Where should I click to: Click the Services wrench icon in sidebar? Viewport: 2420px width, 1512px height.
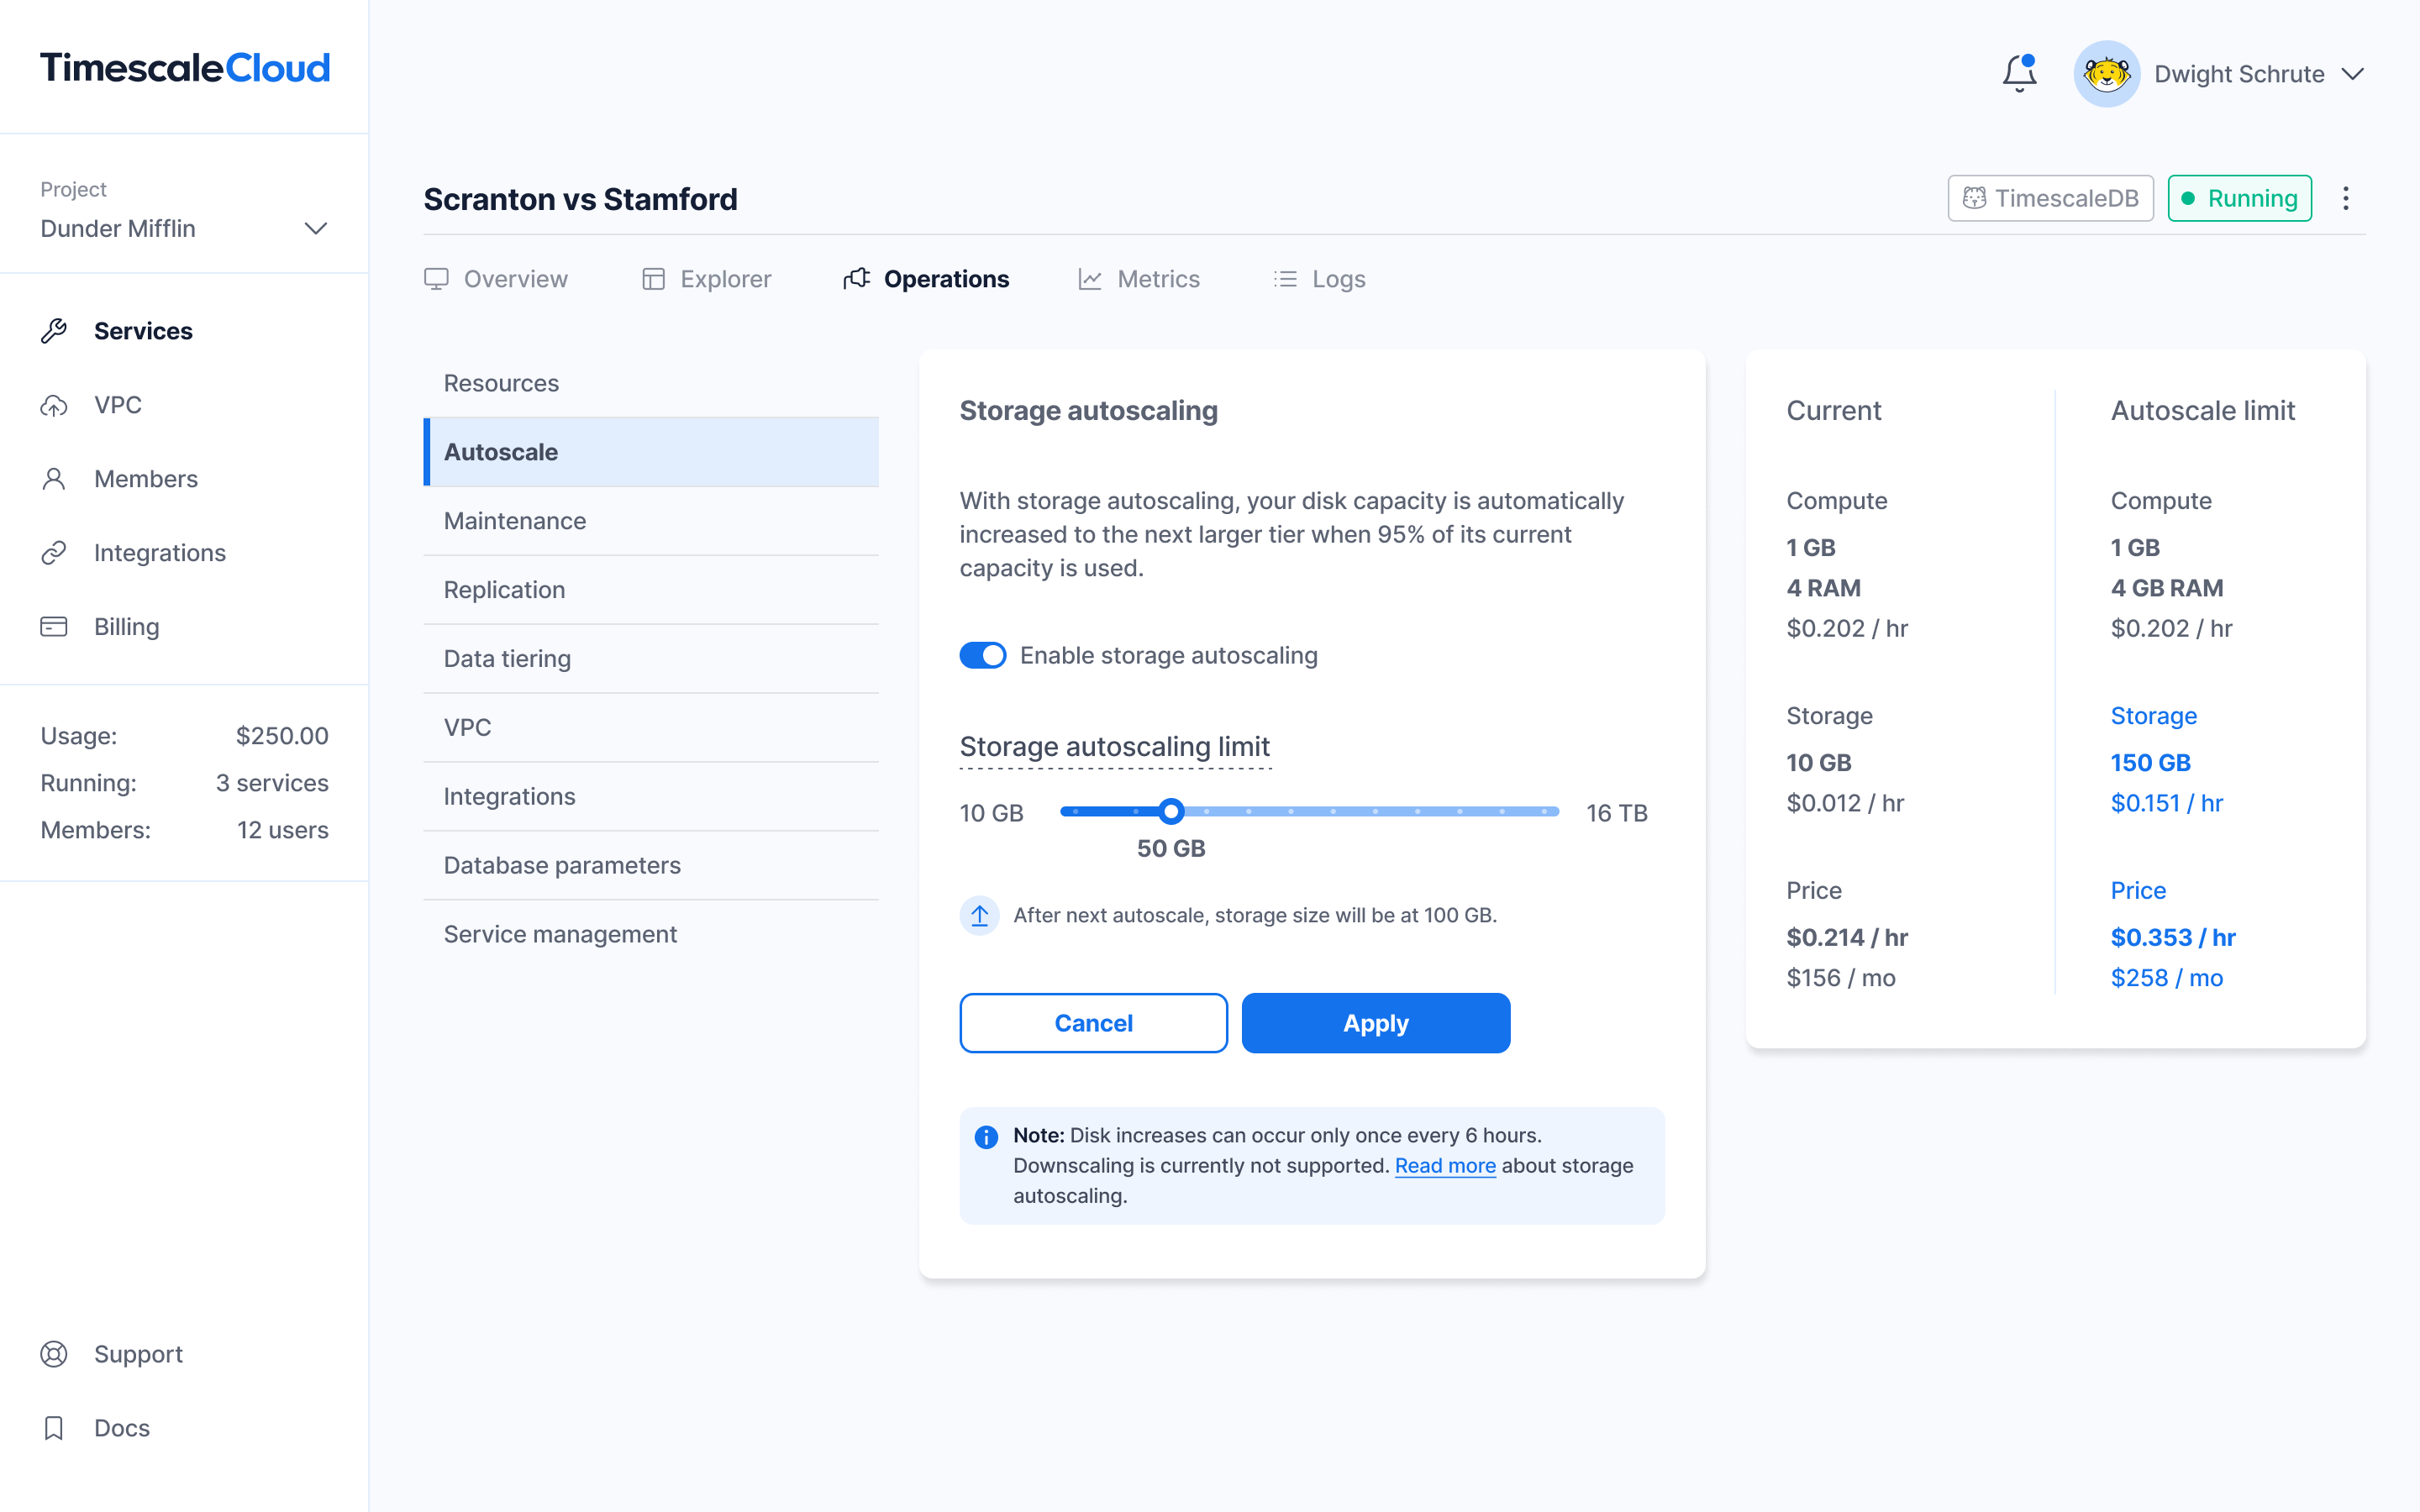[54, 331]
